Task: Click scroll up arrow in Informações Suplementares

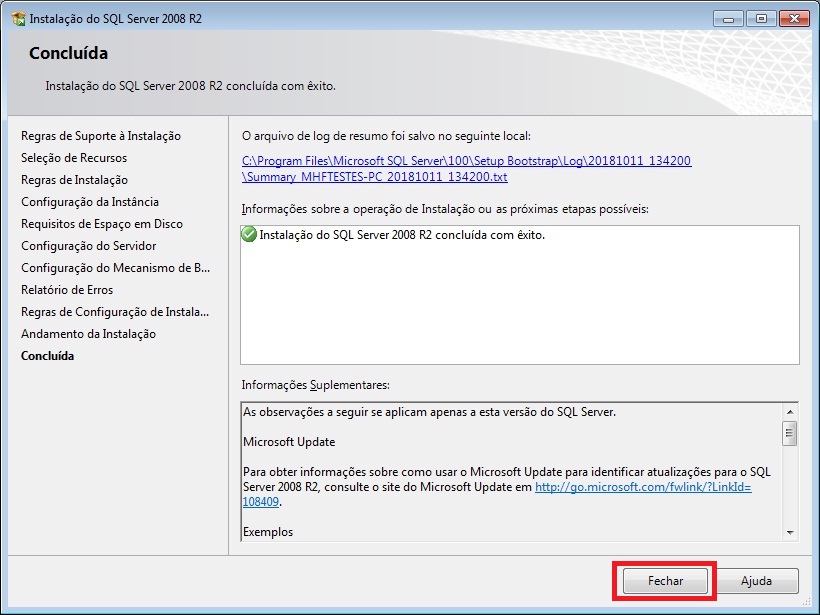Action: [790, 412]
